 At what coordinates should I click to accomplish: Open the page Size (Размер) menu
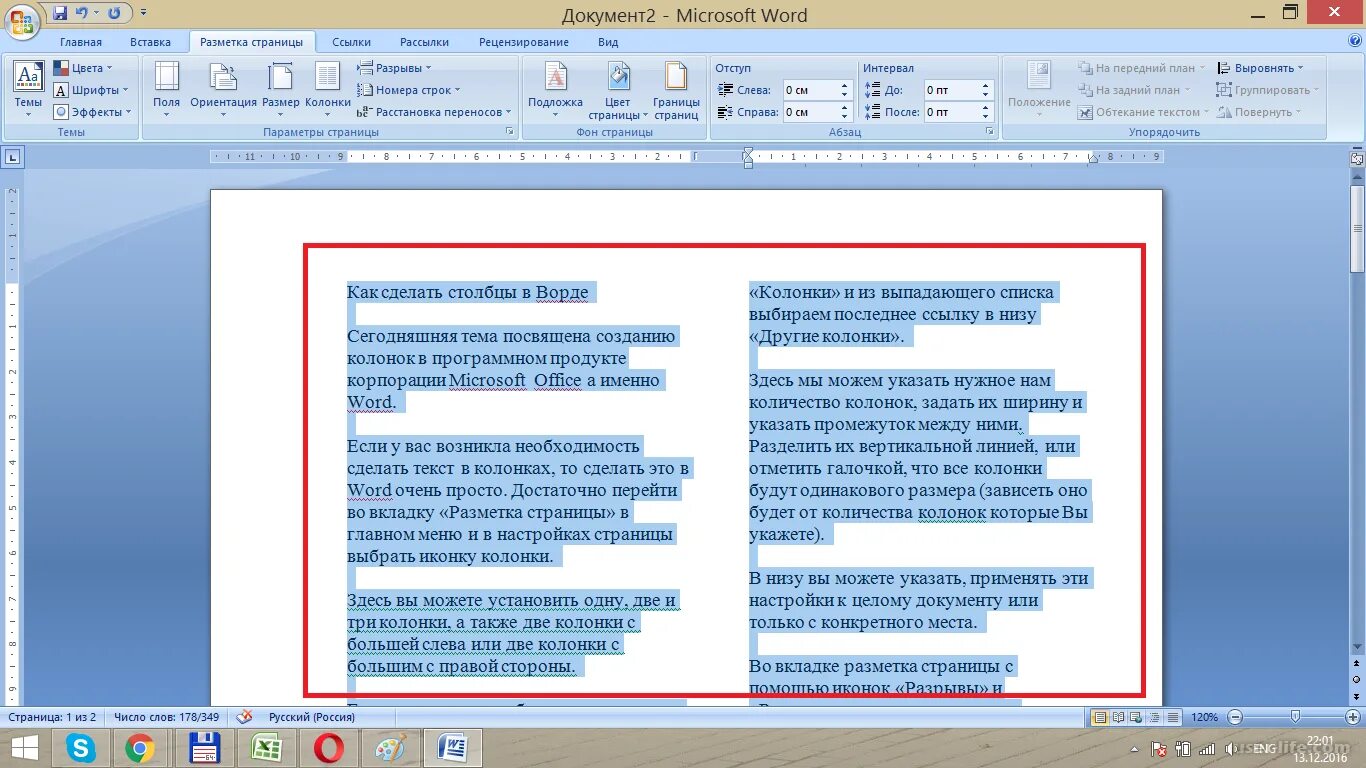point(281,89)
